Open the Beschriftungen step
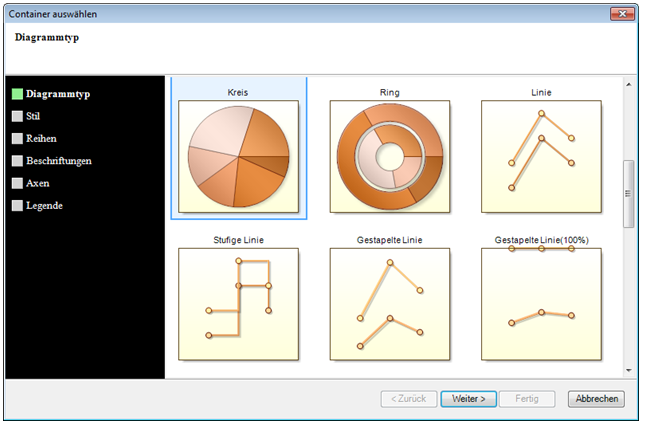The image size is (646, 425). 59,160
